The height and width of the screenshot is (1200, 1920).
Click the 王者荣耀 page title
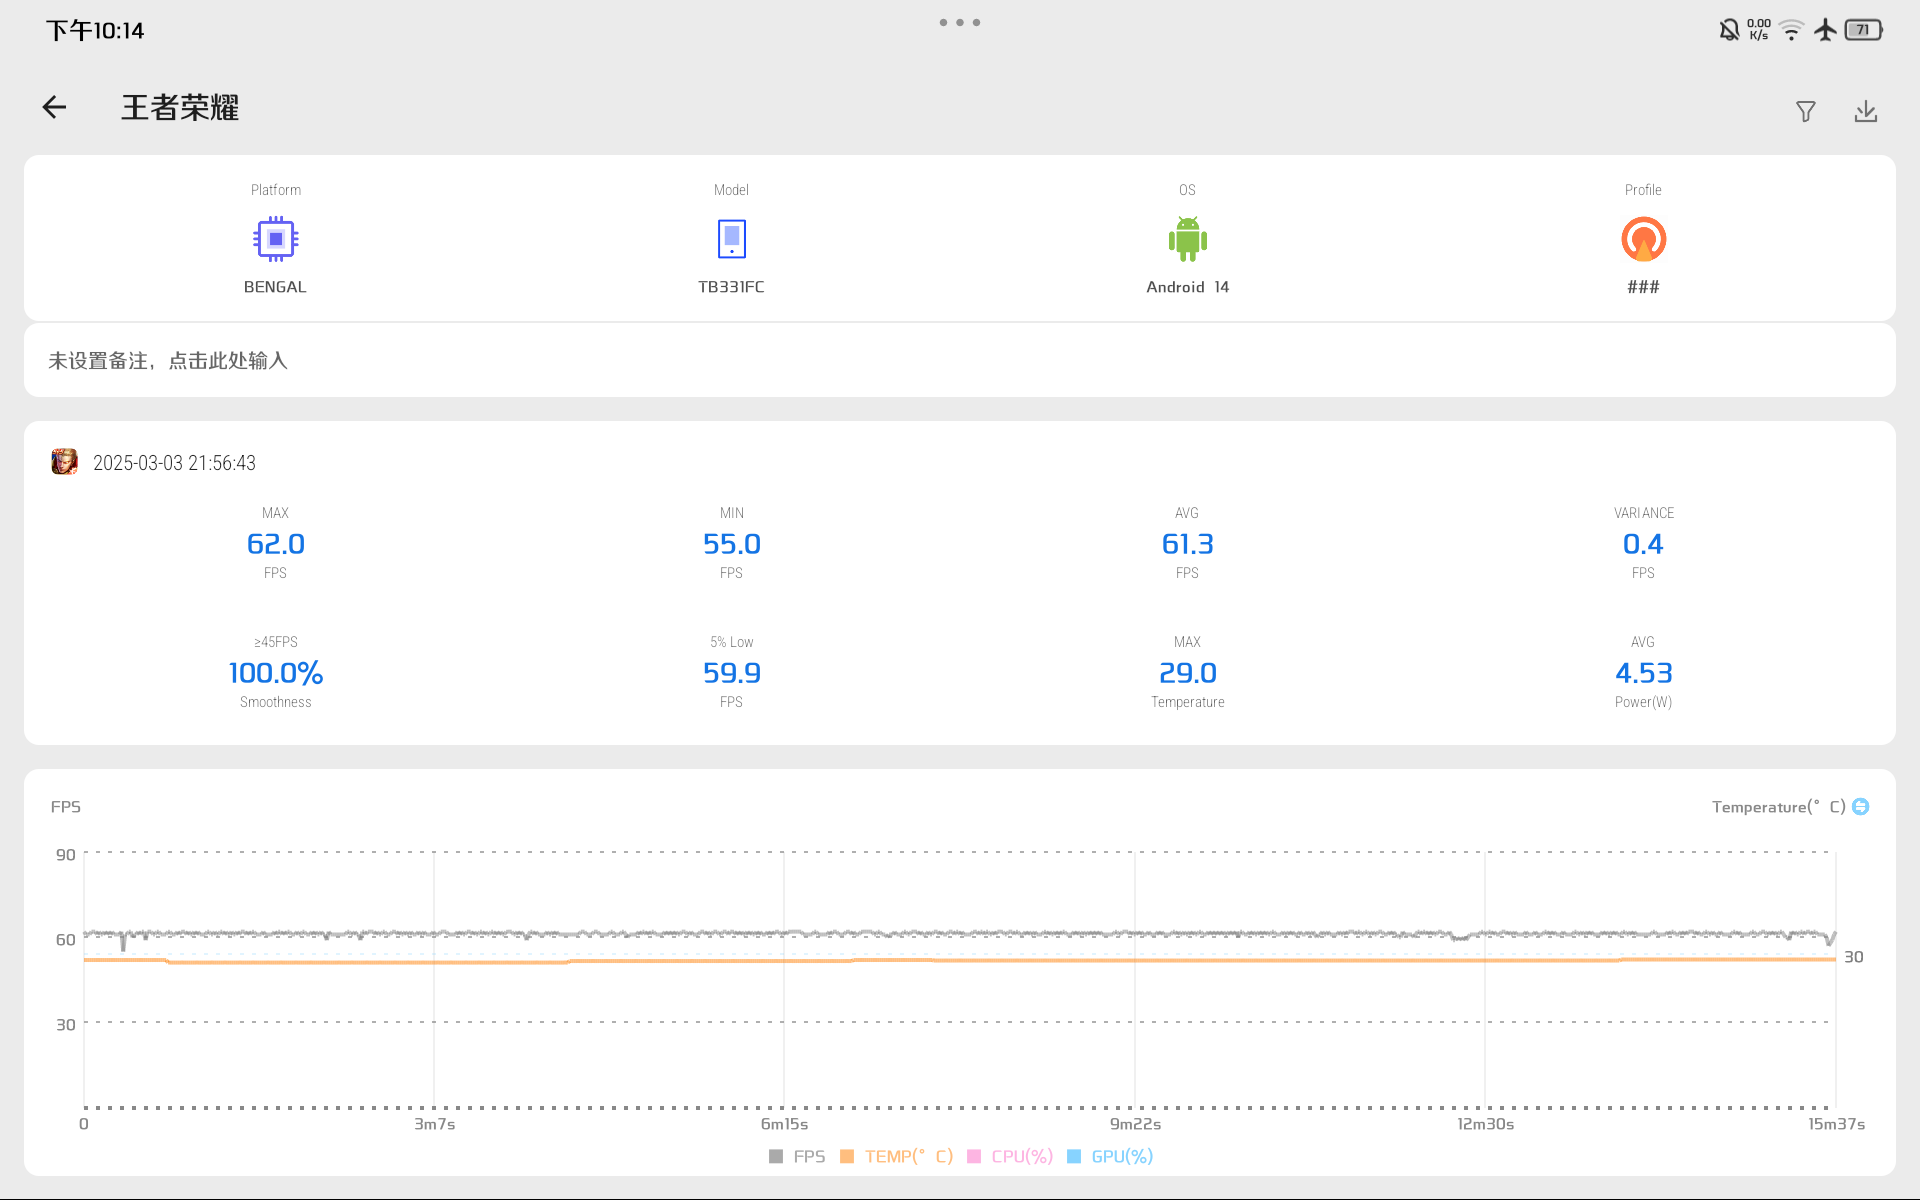(x=180, y=108)
